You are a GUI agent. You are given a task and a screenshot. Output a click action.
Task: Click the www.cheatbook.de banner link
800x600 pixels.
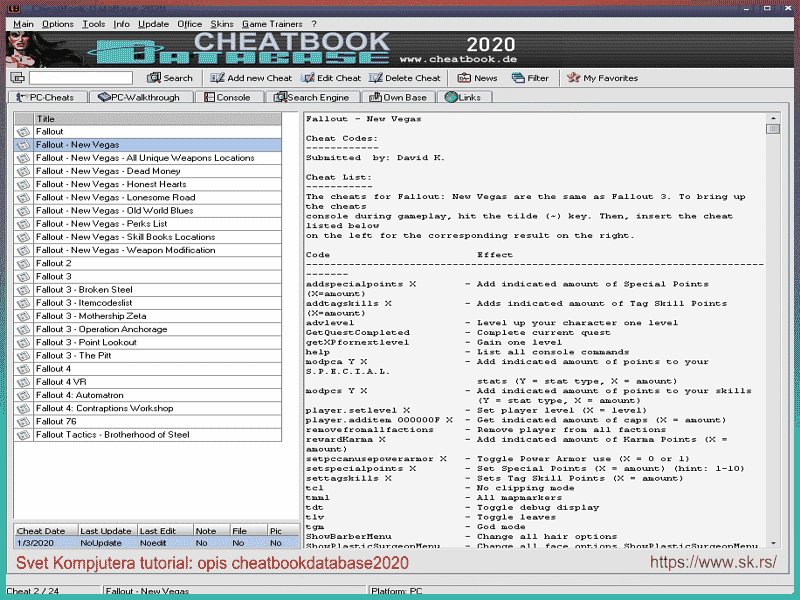click(458, 59)
